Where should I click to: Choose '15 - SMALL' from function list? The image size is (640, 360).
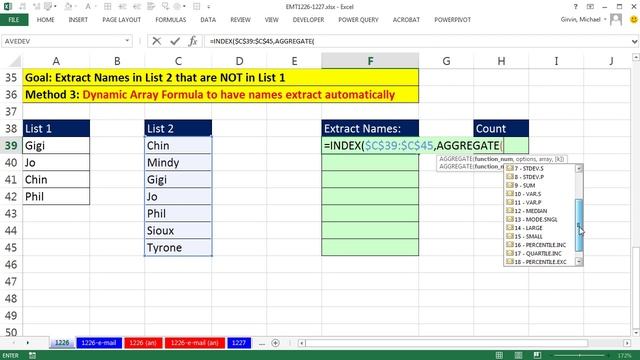coord(539,236)
